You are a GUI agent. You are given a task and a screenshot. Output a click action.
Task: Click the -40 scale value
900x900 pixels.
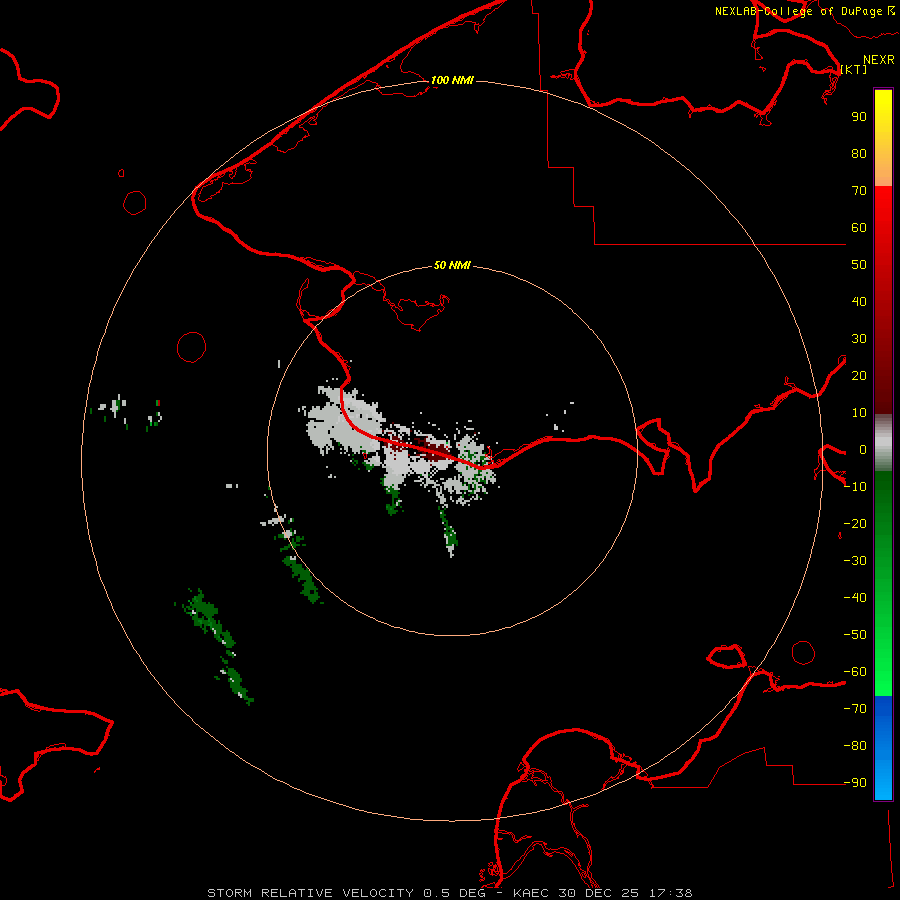[855, 598]
